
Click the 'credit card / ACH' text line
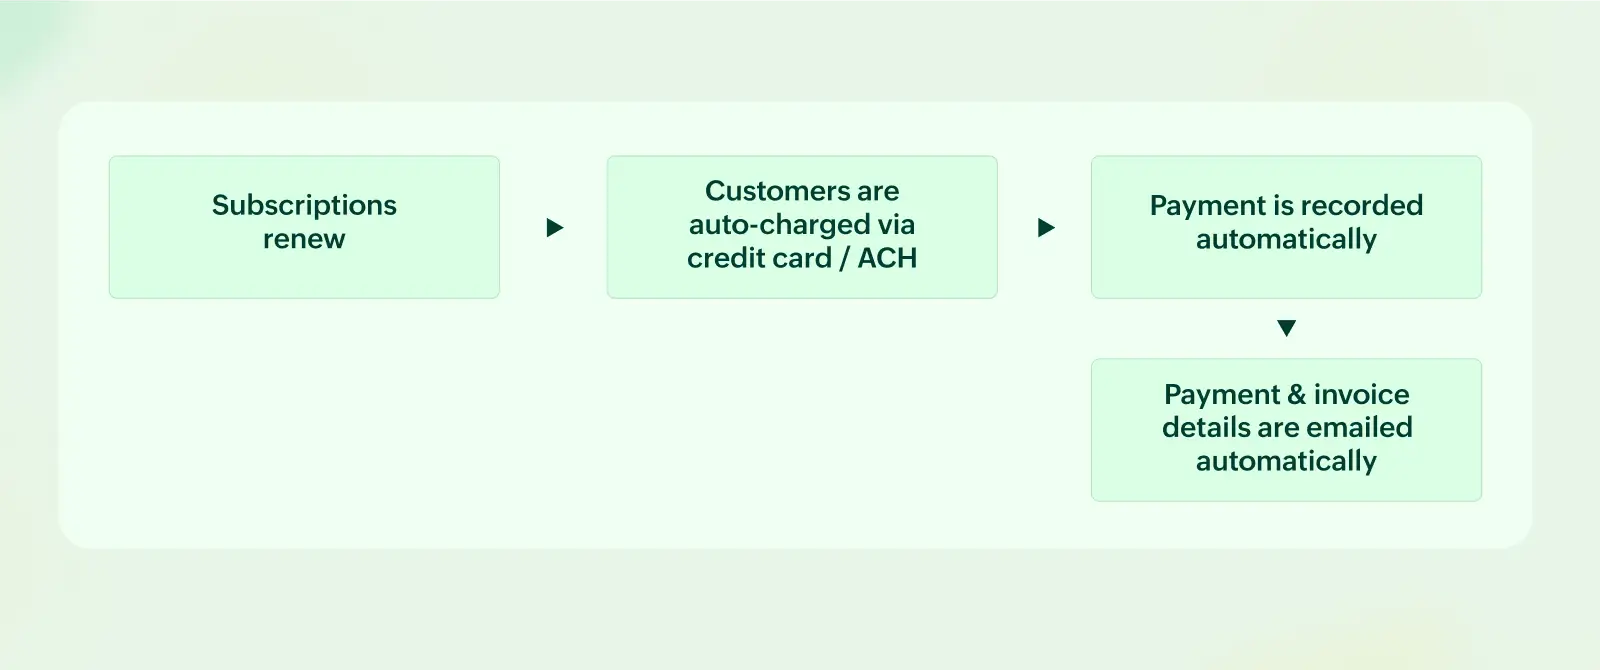[802, 258]
